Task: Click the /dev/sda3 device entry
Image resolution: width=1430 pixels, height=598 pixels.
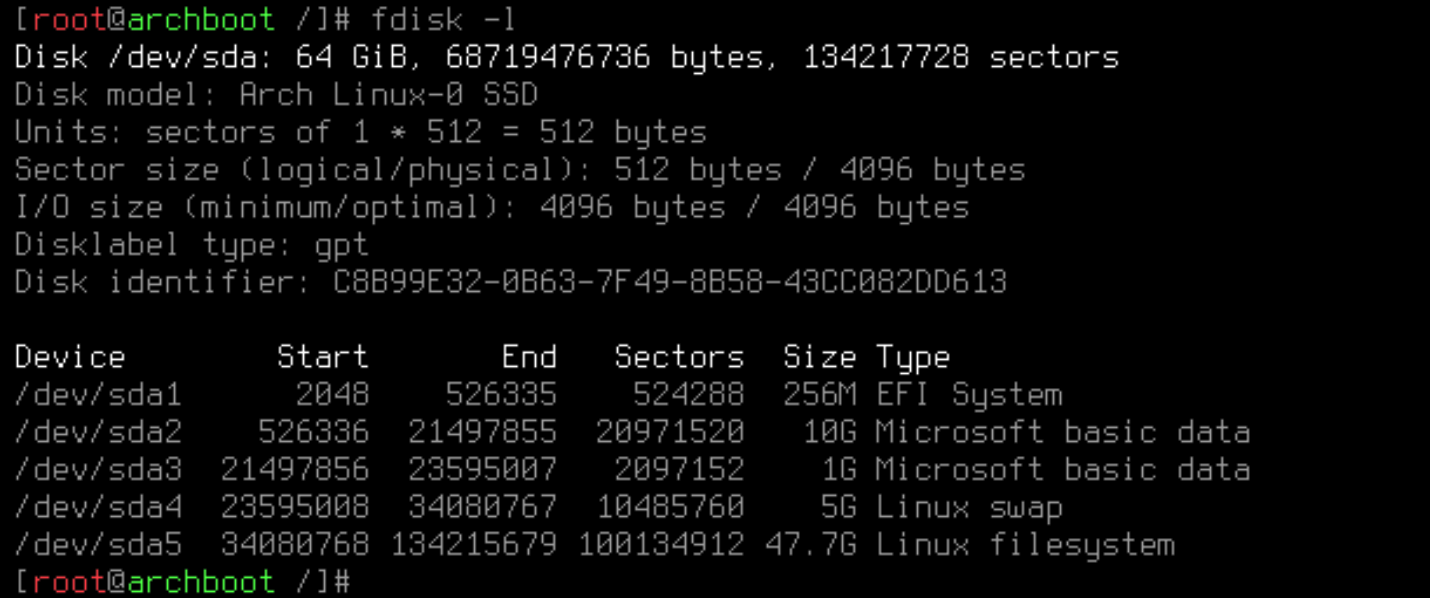Action: pos(98,470)
